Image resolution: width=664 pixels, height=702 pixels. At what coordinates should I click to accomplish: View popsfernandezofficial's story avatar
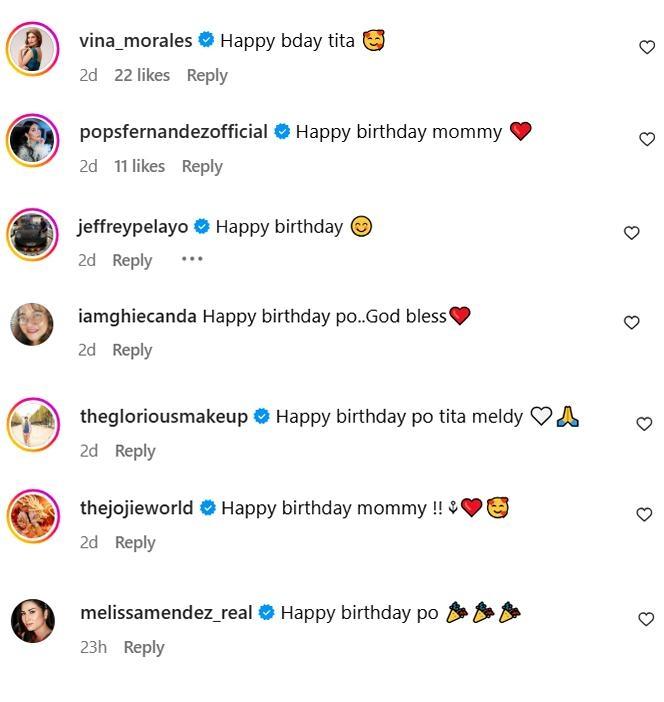pyautogui.click(x=32, y=139)
